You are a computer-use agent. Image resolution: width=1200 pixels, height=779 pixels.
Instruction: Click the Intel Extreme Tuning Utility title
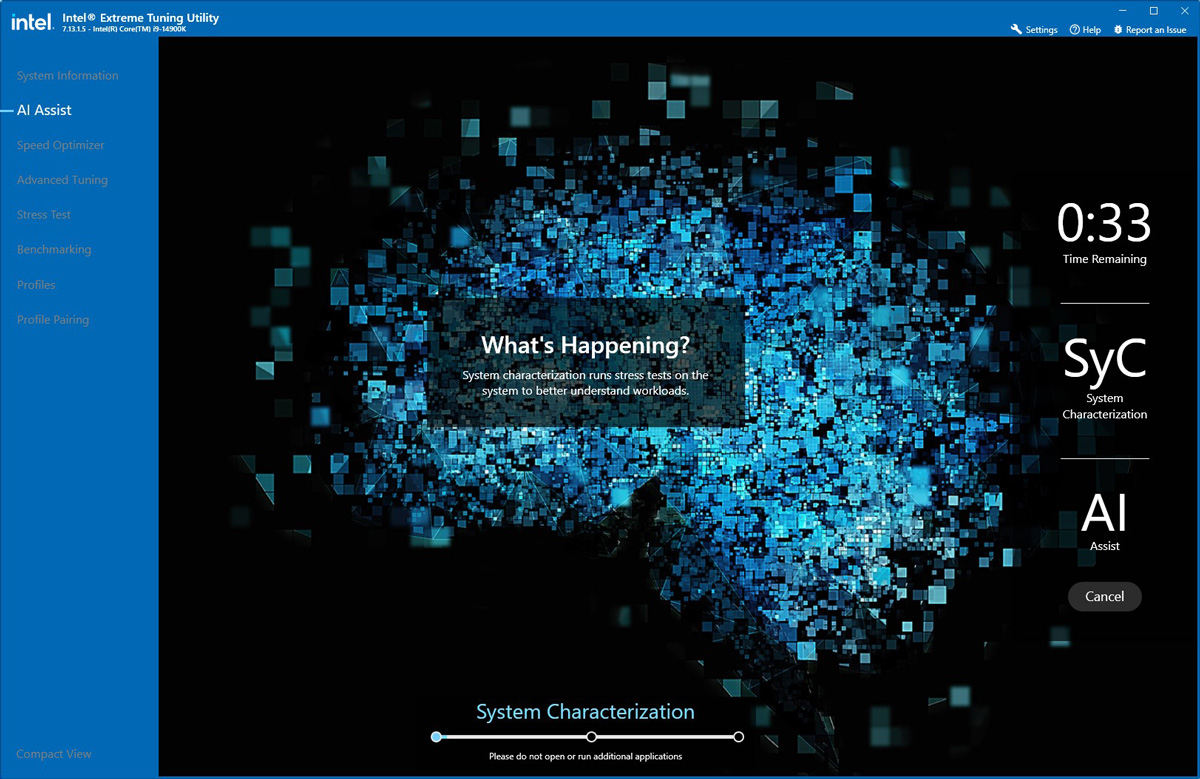click(x=140, y=18)
